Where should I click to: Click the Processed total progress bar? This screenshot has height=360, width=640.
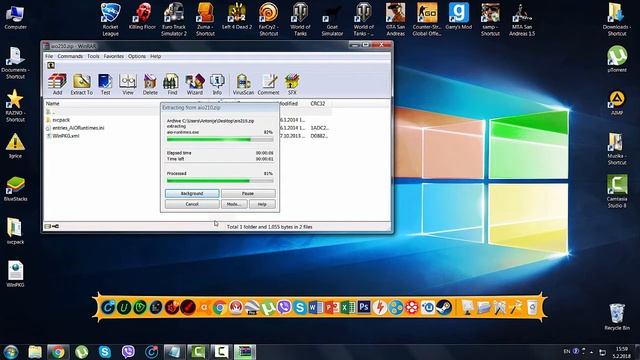point(220,180)
